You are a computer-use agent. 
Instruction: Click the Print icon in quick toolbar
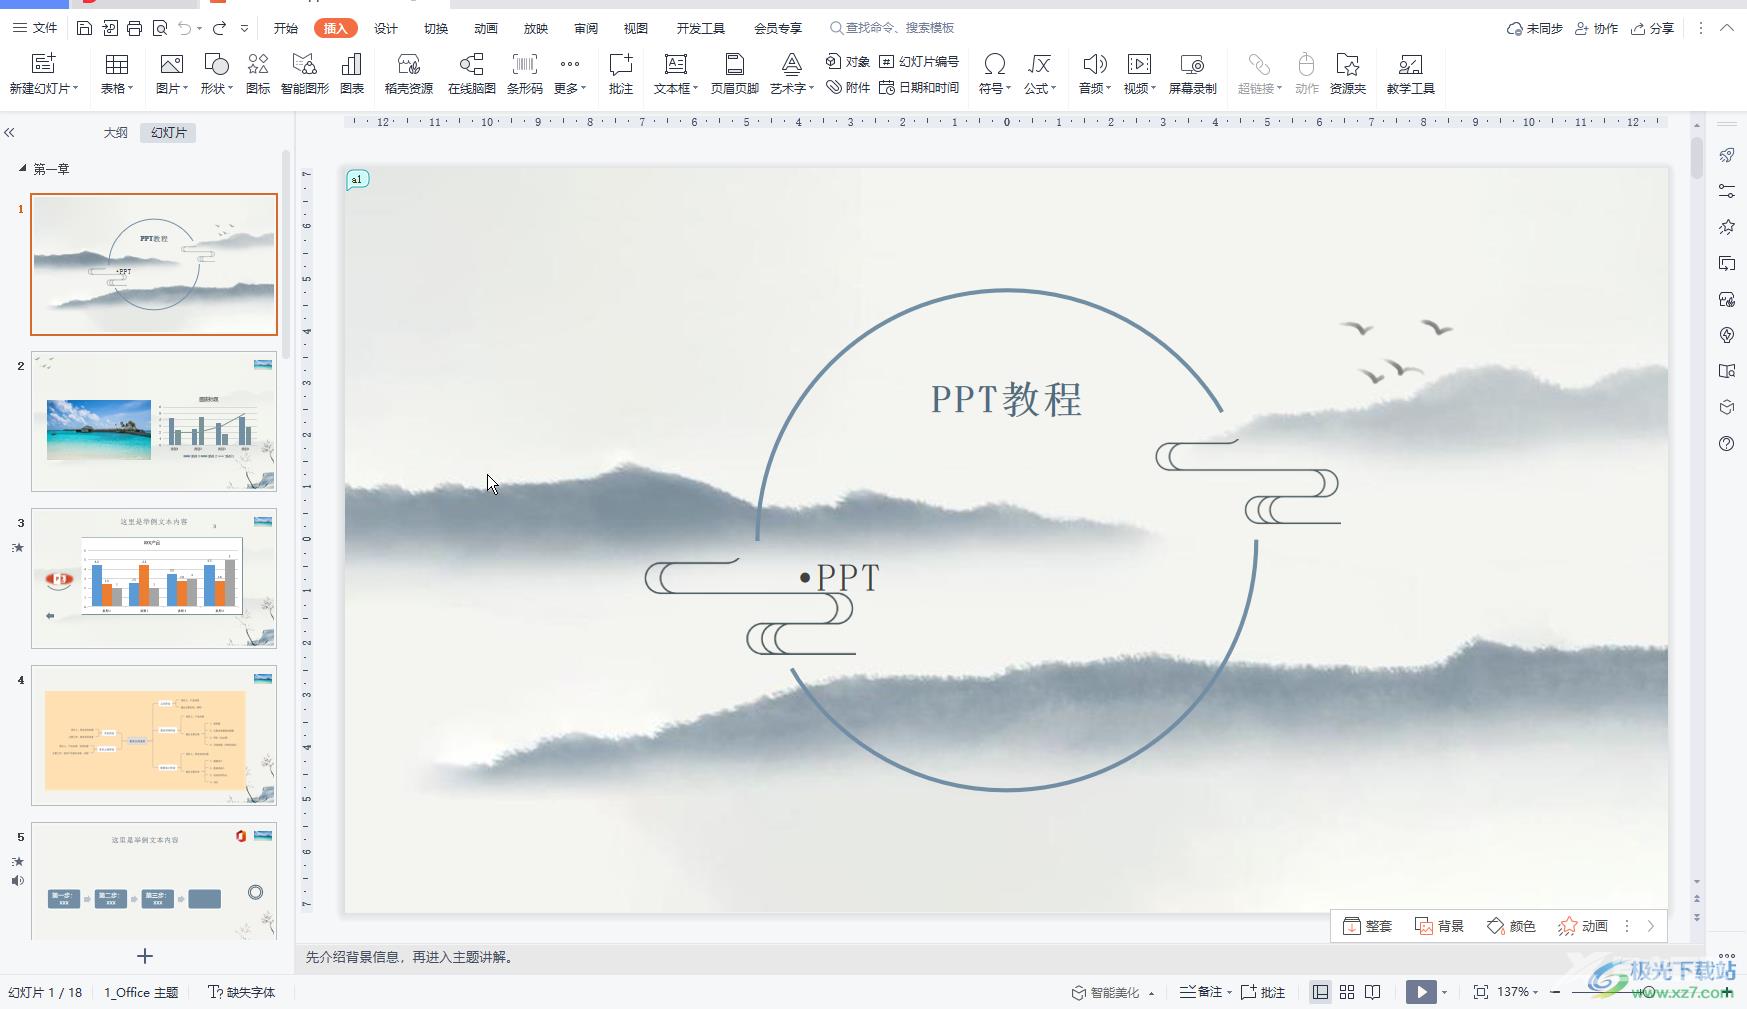coord(135,28)
